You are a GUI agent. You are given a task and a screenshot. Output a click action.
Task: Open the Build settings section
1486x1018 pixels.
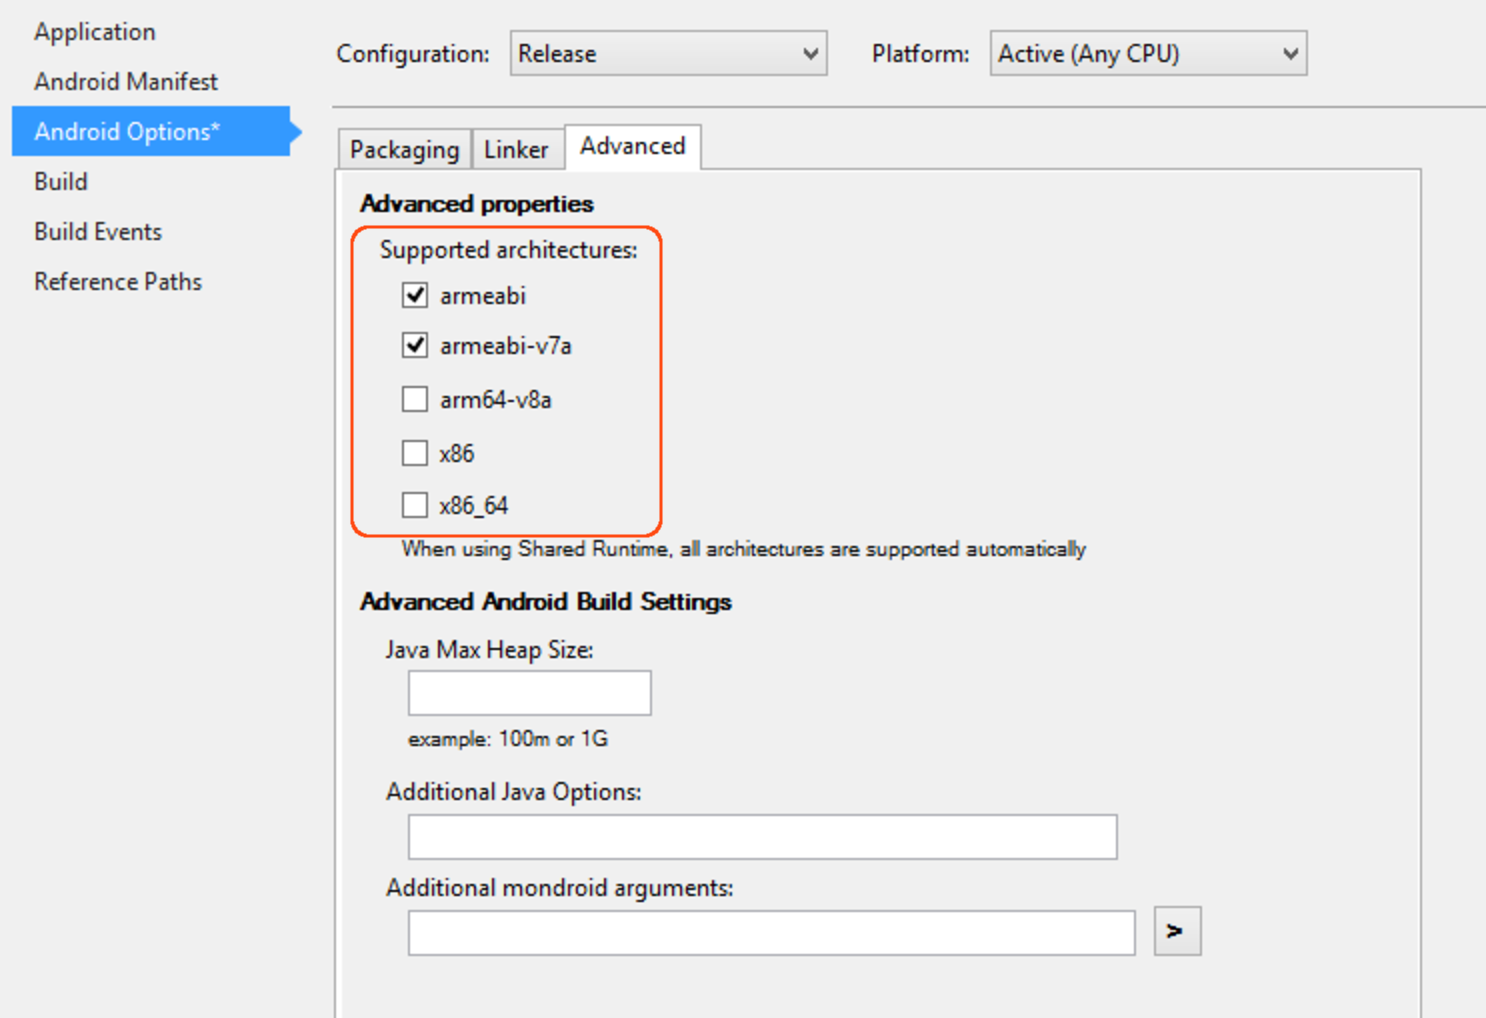[x=60, y=181]
